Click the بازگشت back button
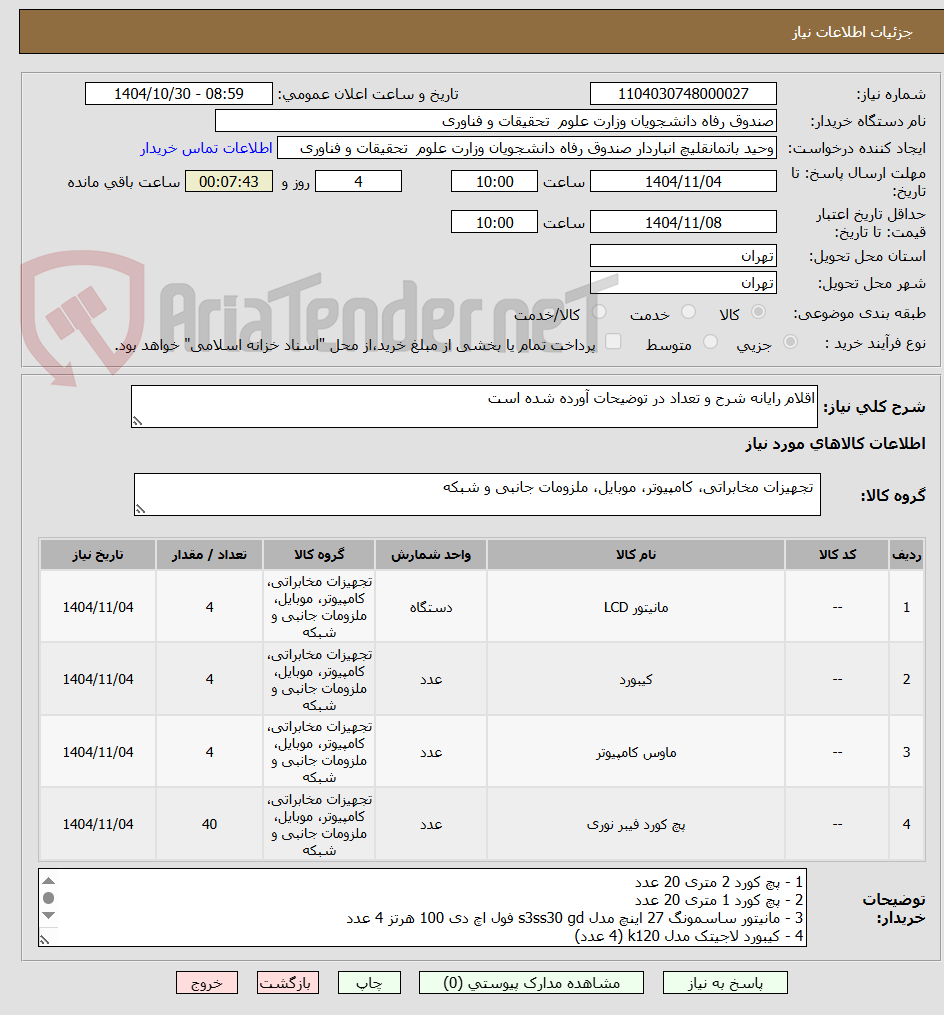944x1015 pixels. [x=287, y=983]
